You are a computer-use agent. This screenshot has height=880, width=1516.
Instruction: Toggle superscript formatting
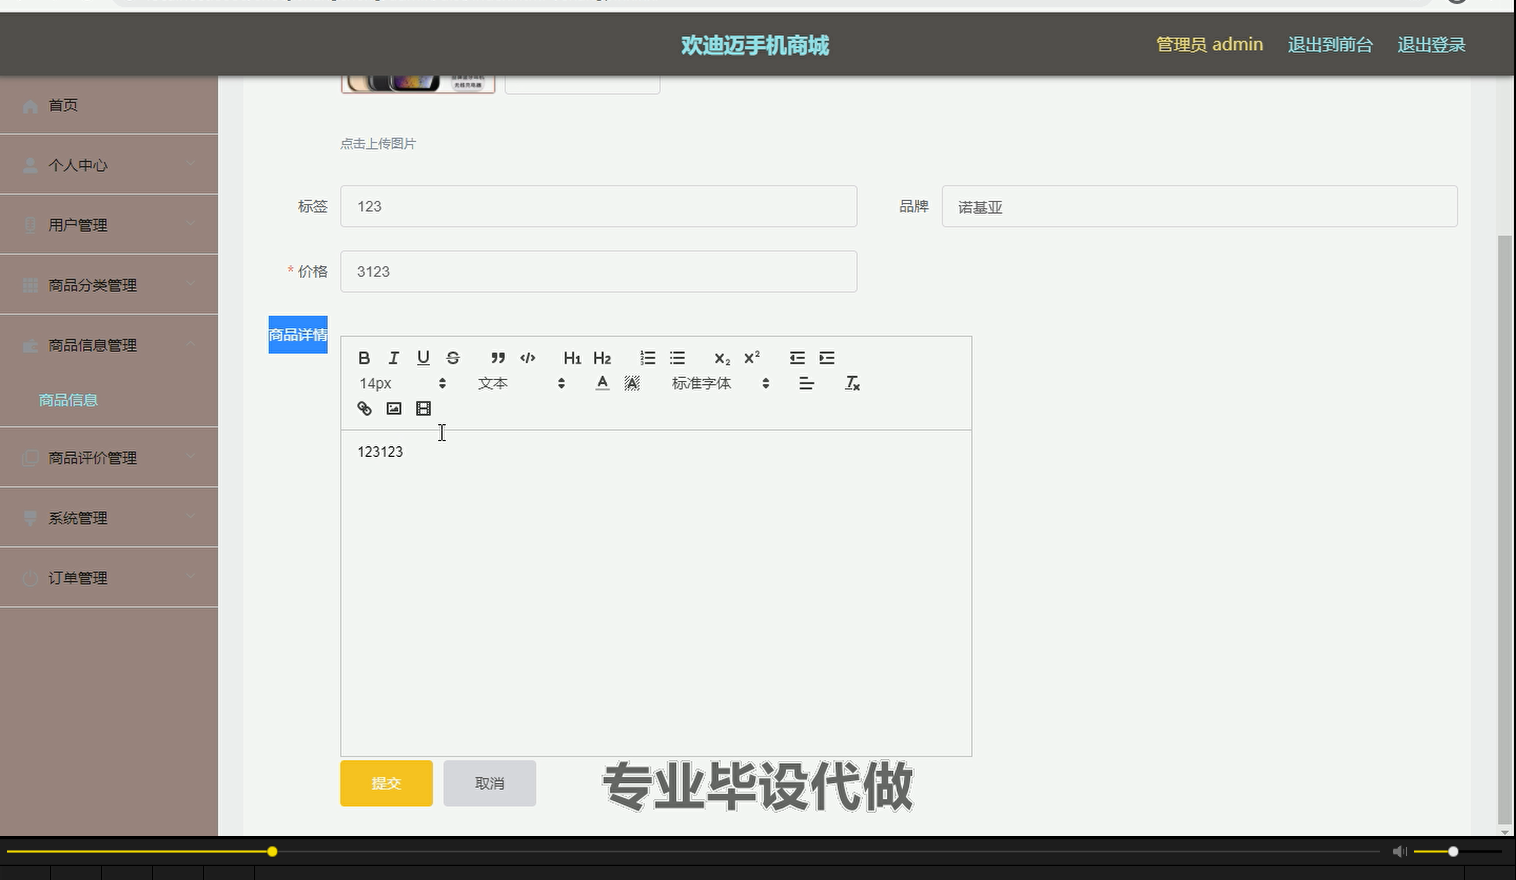click(x=751, y=357)
